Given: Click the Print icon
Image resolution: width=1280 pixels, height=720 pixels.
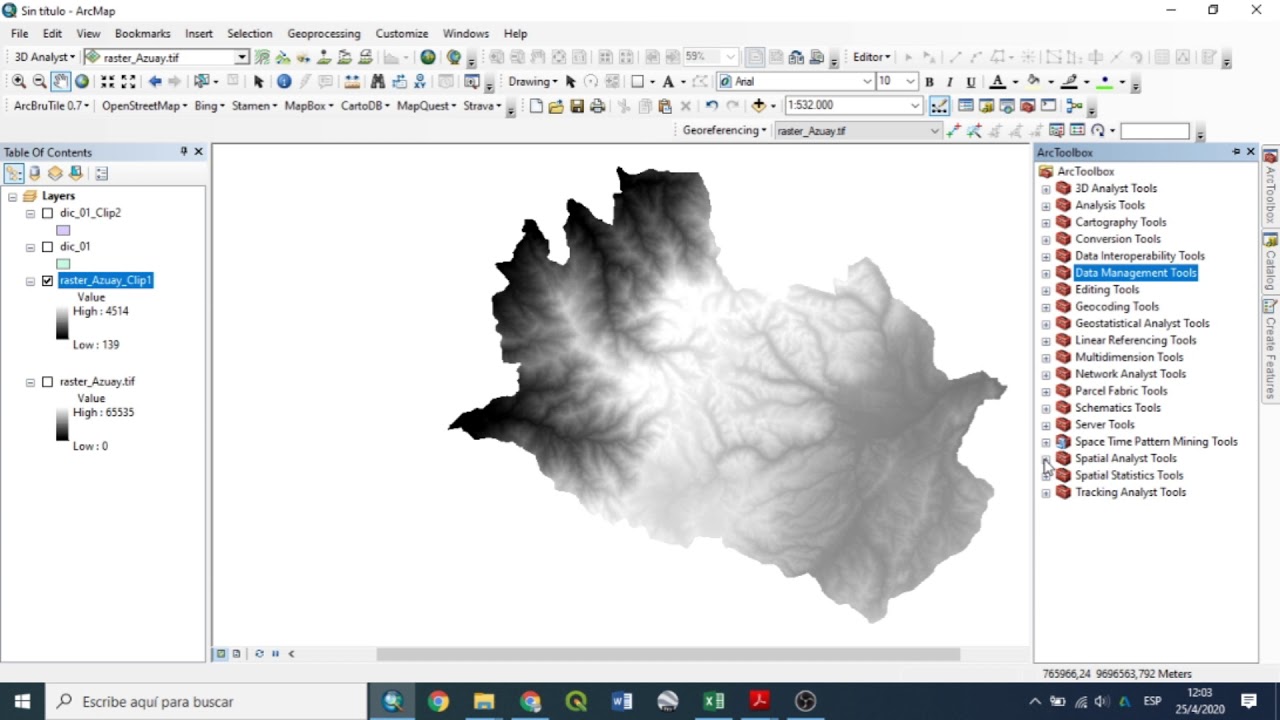Looking at the screenshot, I should pos(598,105).
